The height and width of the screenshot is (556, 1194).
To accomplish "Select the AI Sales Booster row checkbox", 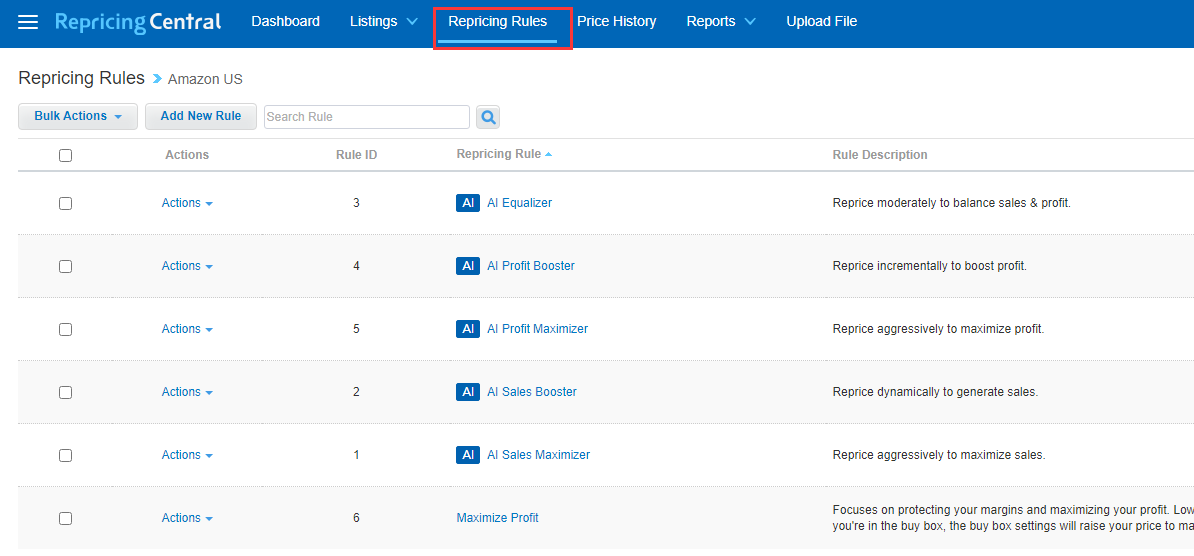I will (x=65, y=392).
